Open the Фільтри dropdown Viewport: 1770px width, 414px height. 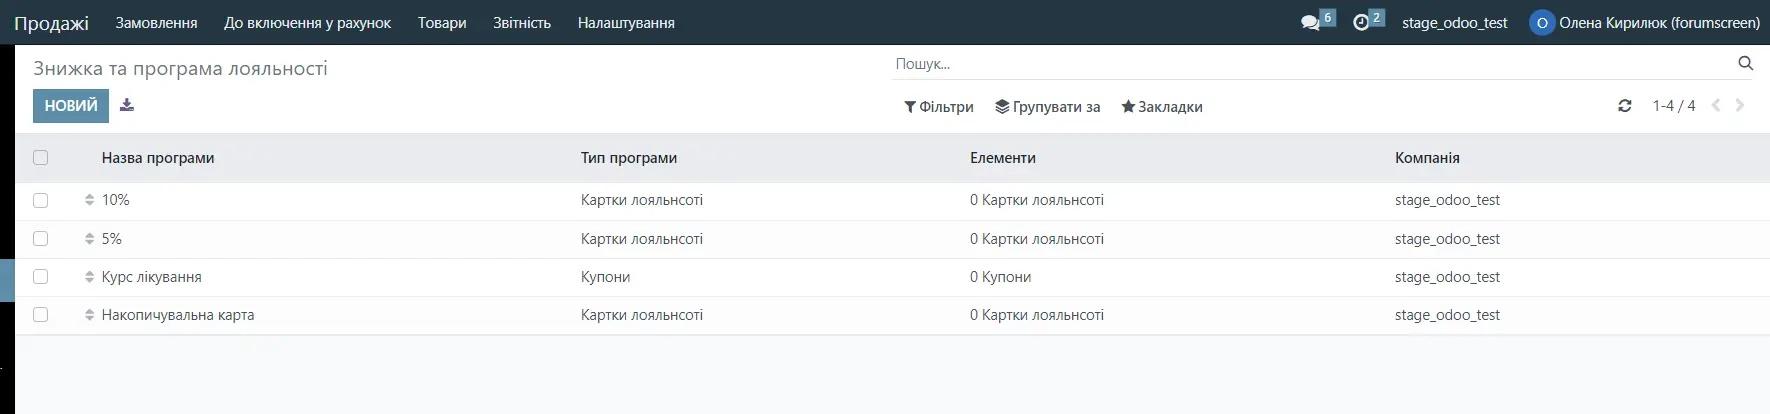point(938,107)
